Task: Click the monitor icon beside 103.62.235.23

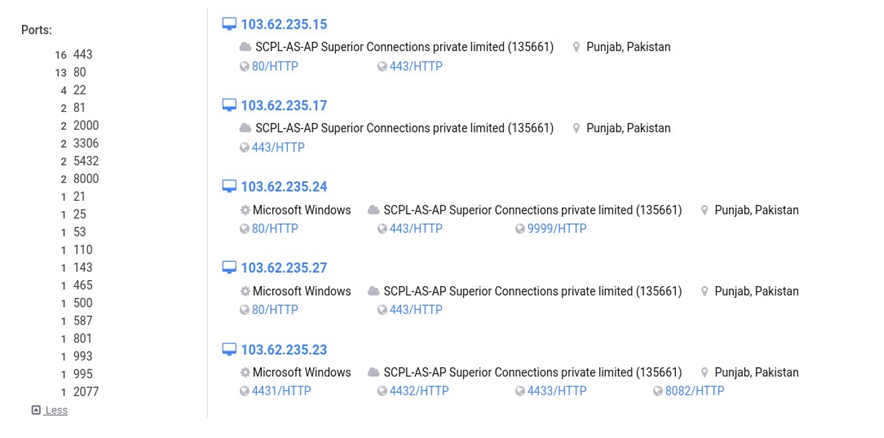Action: coord(229,349)
